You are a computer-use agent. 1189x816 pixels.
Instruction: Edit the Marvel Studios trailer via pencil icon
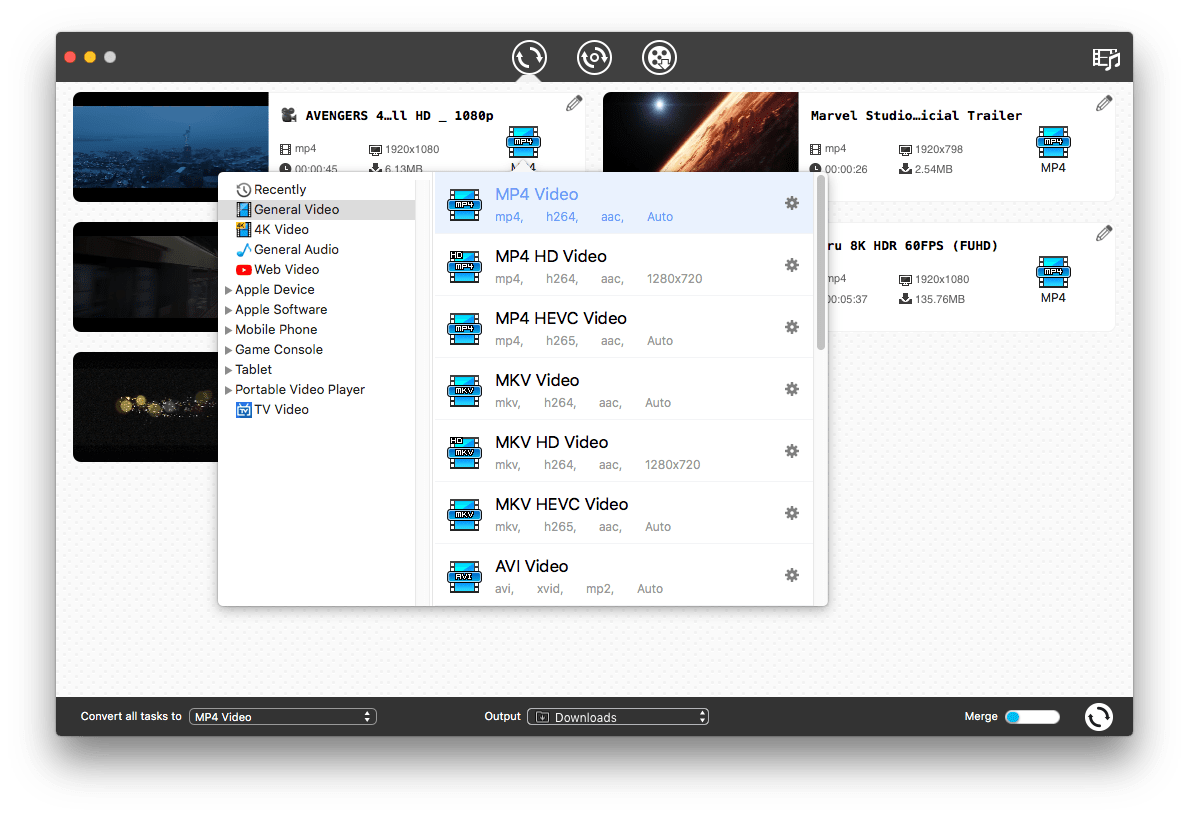pos(1103,102)
